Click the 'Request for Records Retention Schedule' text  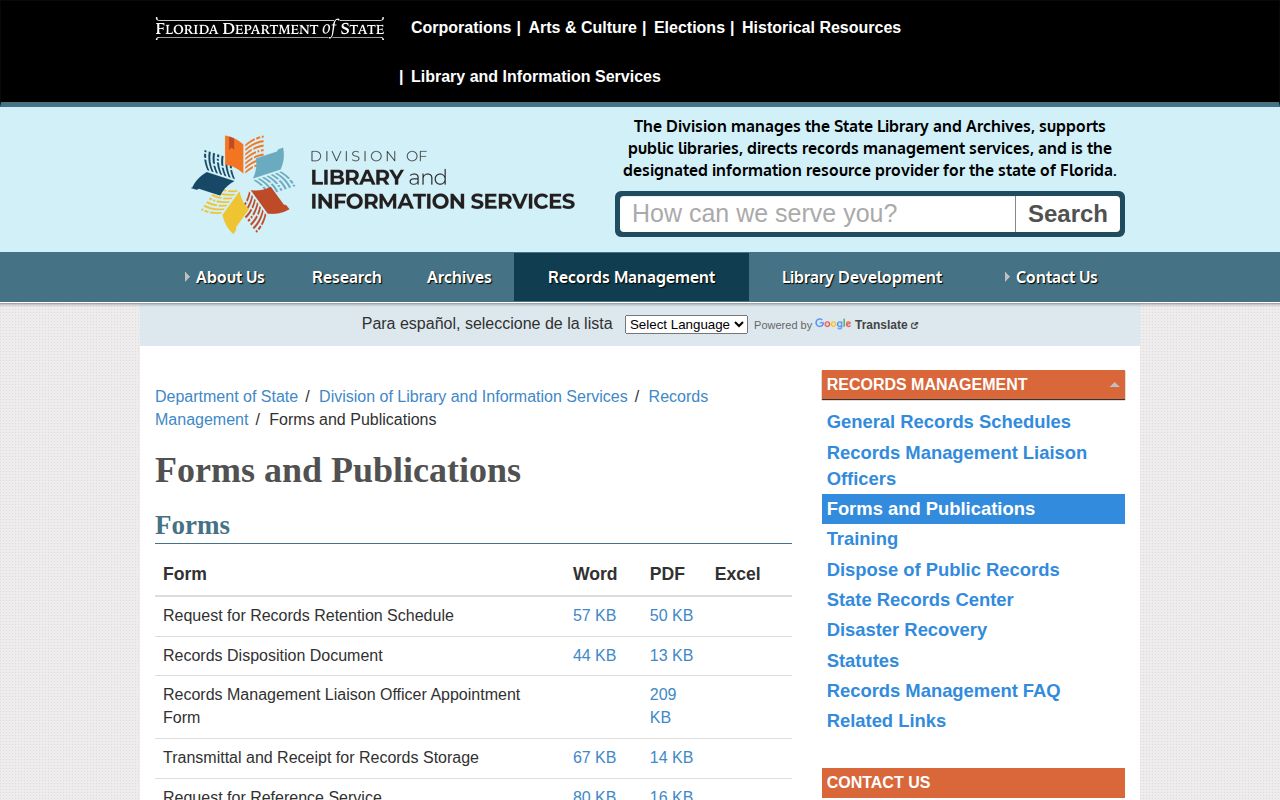tap(308, 616)
